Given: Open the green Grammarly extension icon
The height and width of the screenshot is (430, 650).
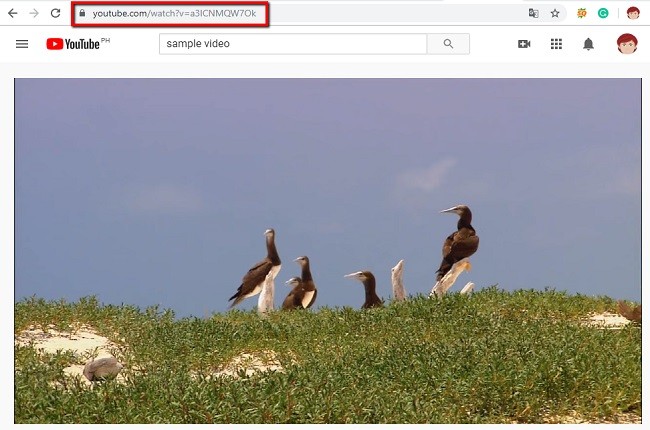Looking at the screenshot, I should pos(603,14).
